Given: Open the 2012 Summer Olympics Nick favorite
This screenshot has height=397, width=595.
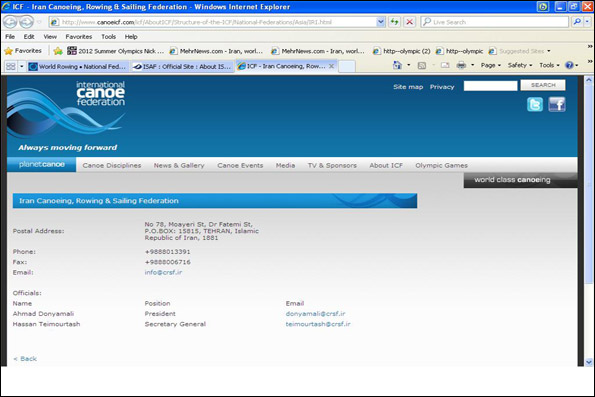Looking at the screenshot, I should tap(116, 51).
